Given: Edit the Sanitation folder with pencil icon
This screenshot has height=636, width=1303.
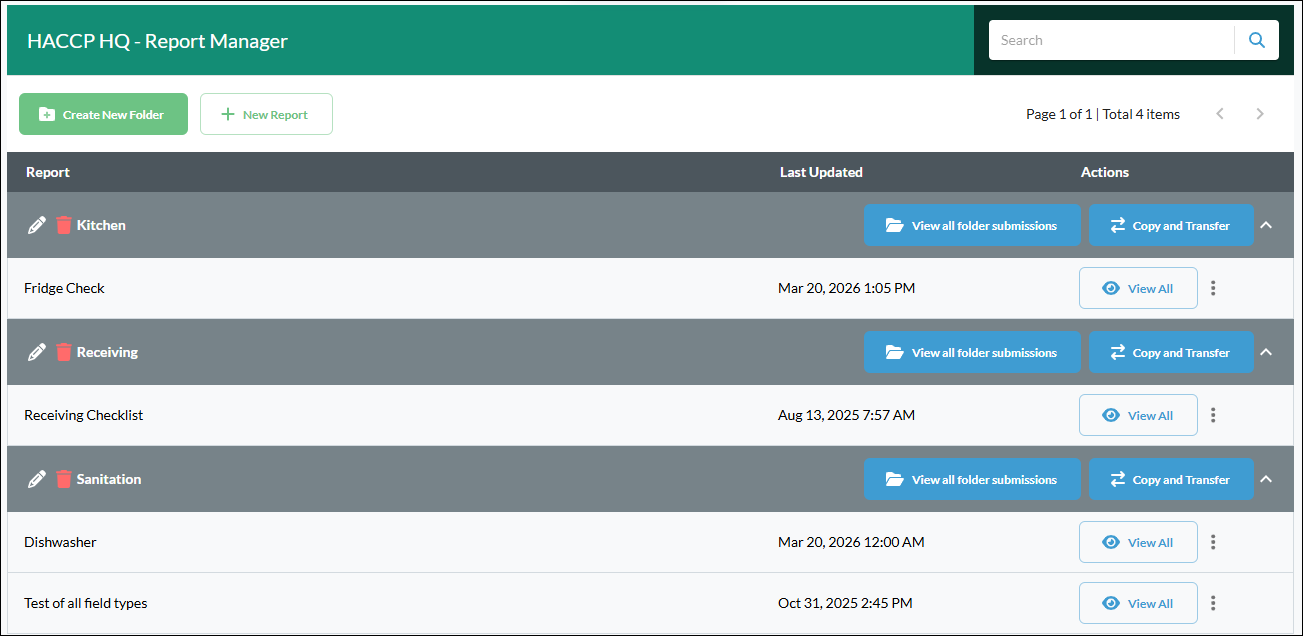Looking at the screenshot, I should [37, 479].
